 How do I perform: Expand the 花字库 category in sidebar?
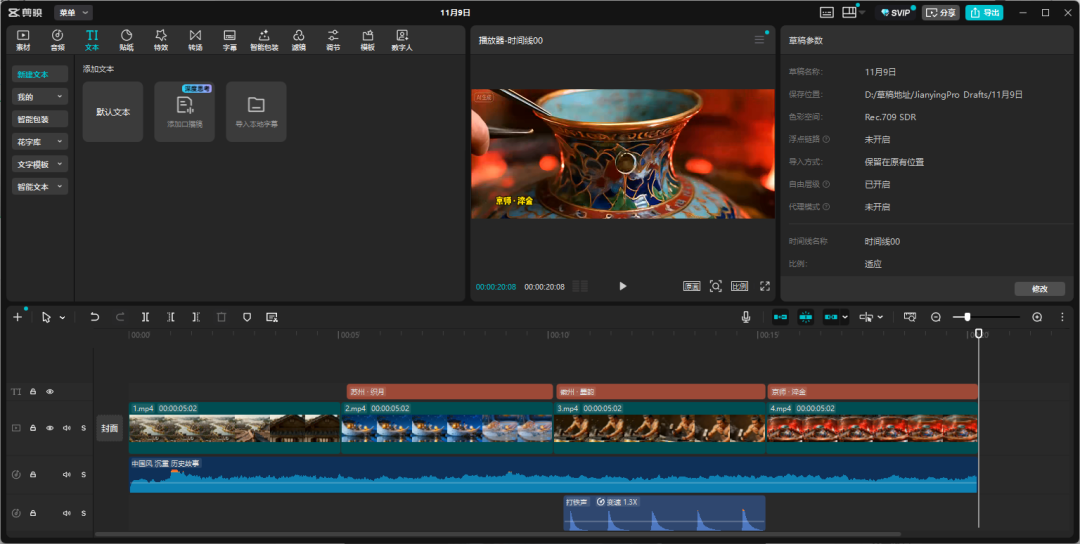tap(40, 142)
